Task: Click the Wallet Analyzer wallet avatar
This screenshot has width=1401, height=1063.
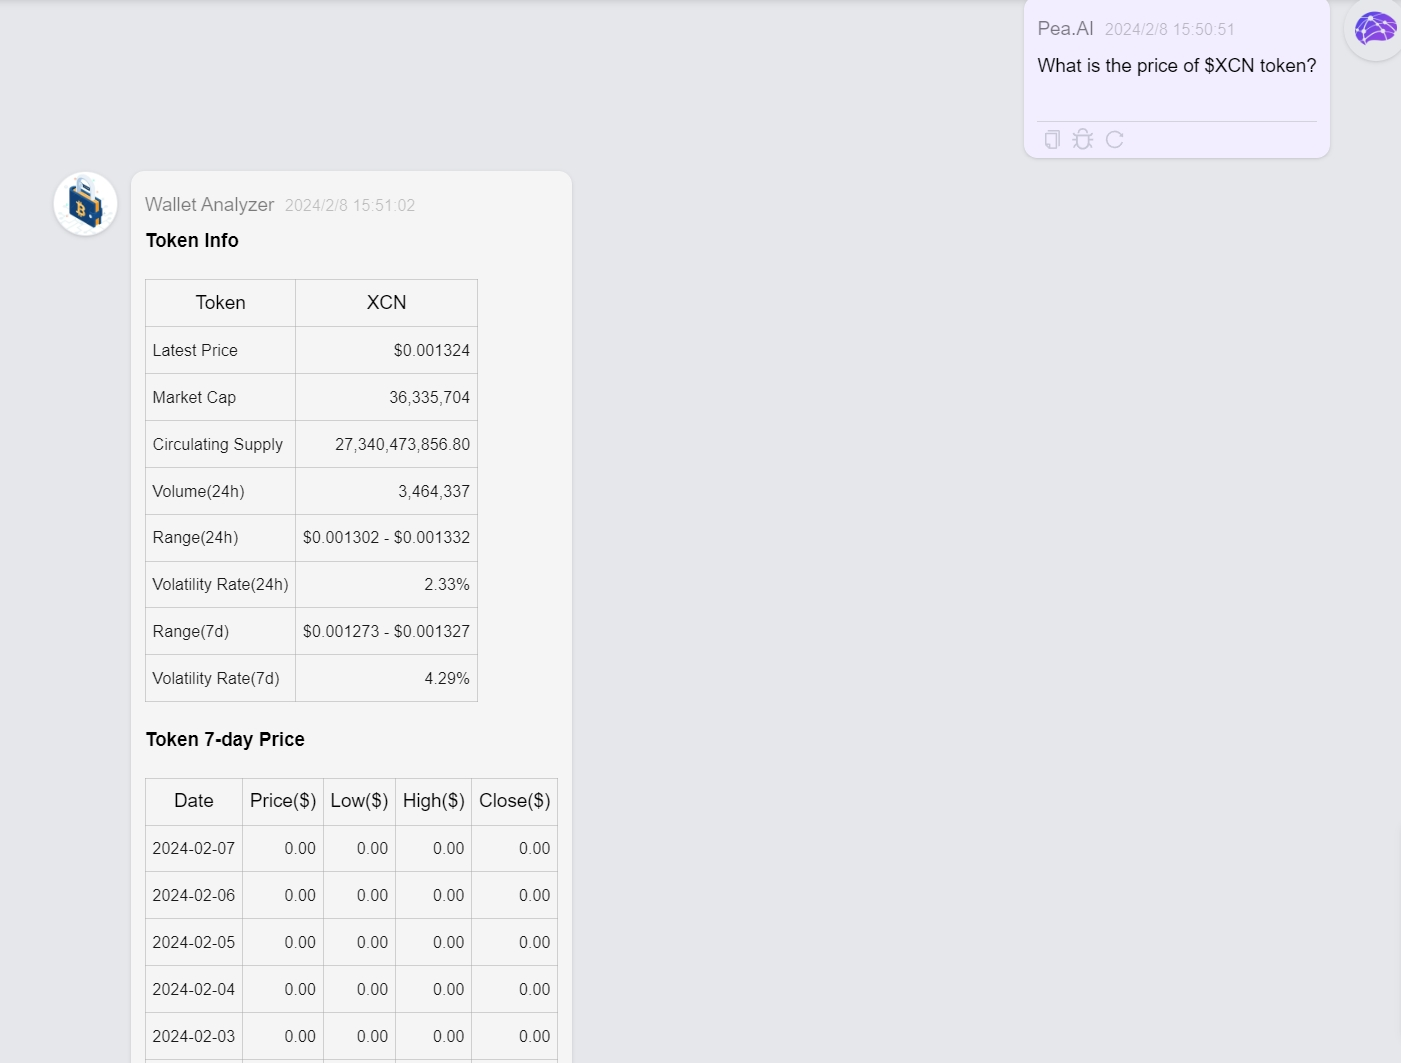Action: 85,203
